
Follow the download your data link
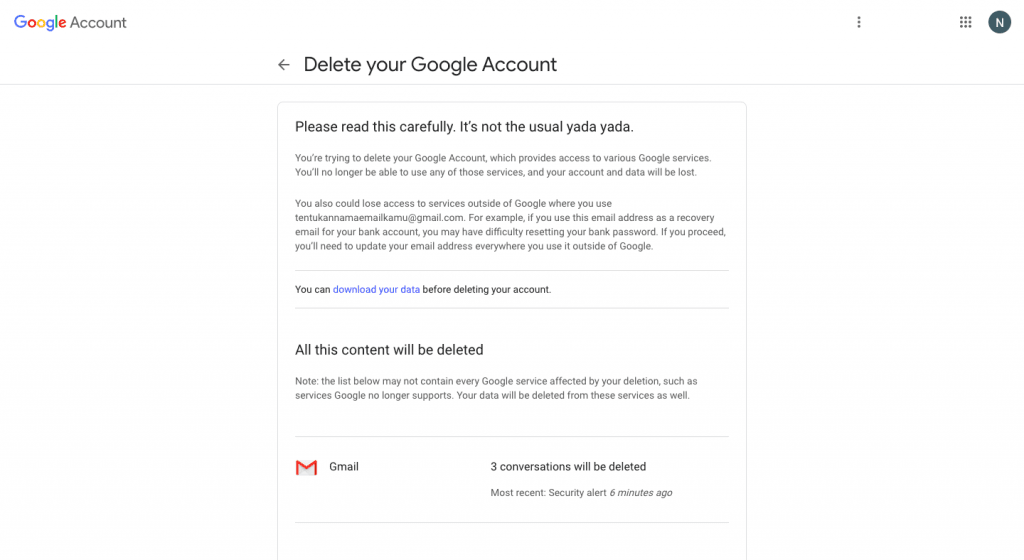tap(376, 289)
